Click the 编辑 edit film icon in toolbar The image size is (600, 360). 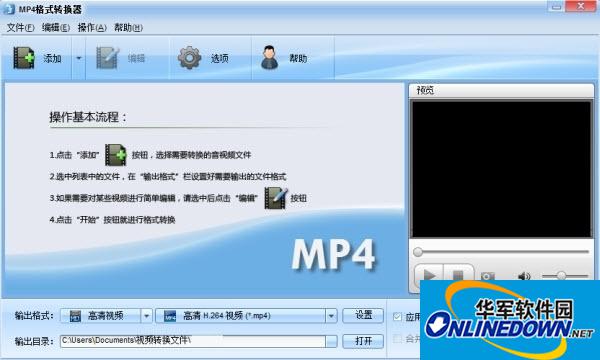[x=107, y=58]
